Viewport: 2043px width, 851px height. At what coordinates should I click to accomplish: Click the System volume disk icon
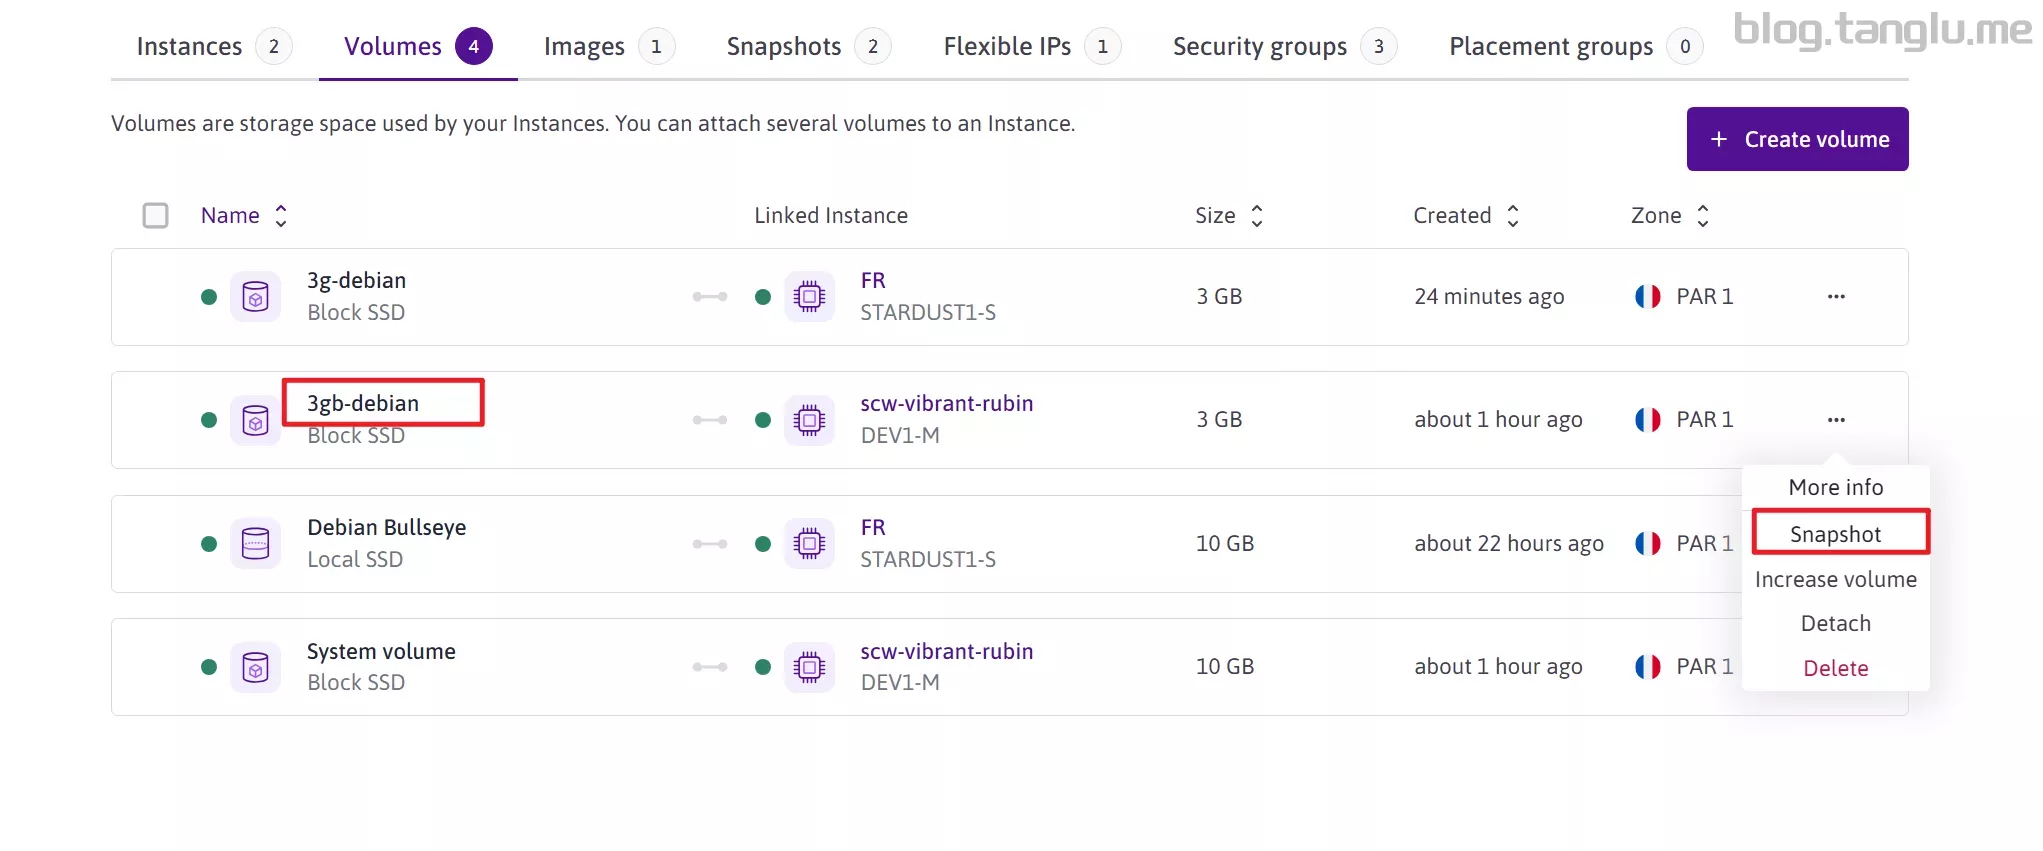[x=255, y=667]
